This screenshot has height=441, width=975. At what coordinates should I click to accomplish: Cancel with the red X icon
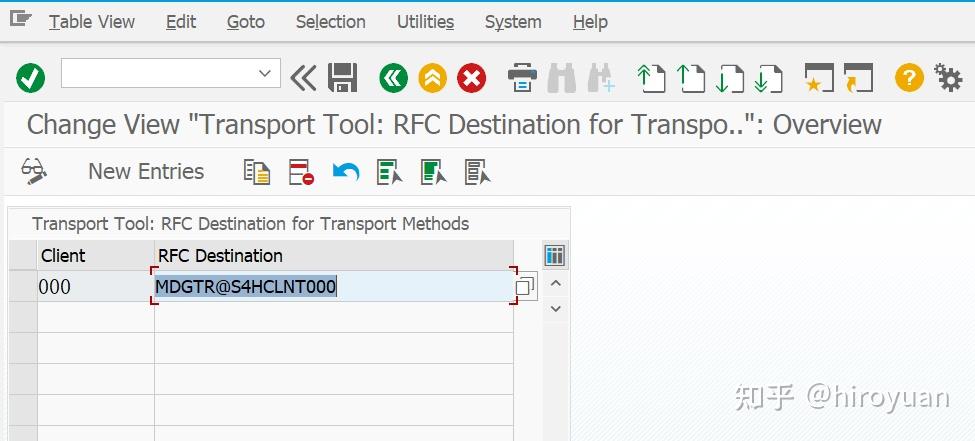point(471,78)
